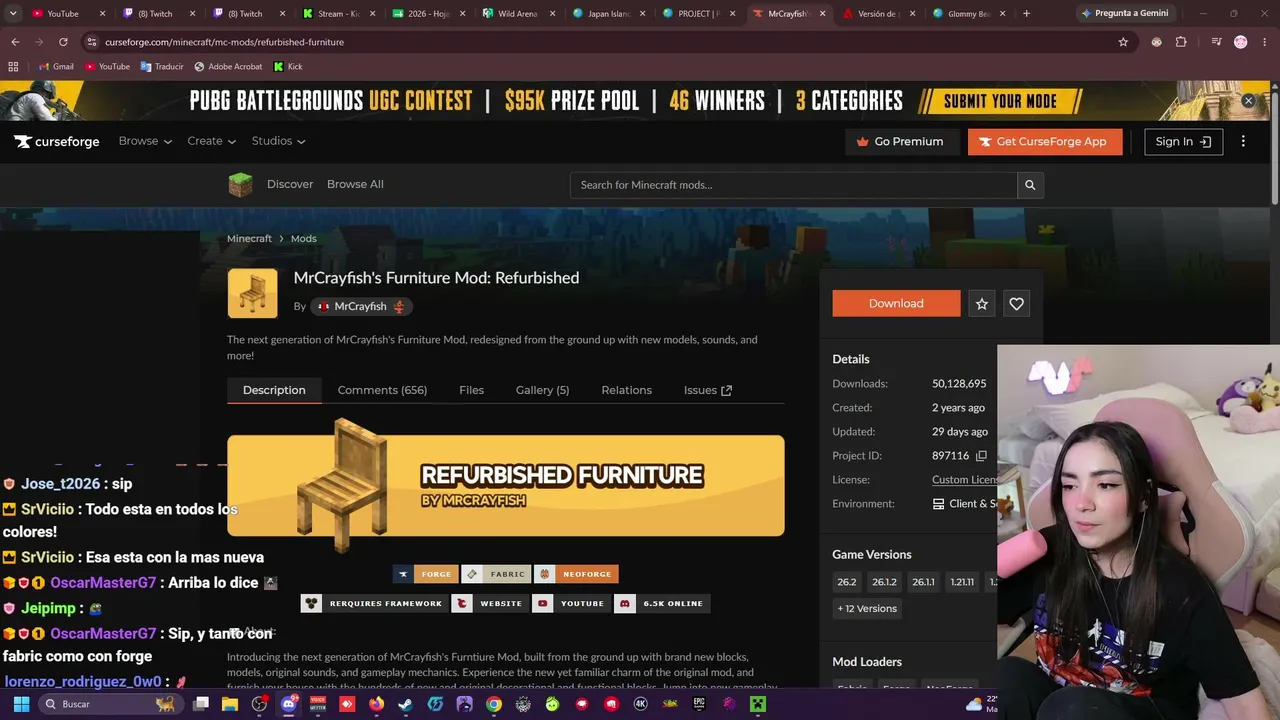Select game version 26.2 tag
The image size is (1280, 720).
[x=847, y=582]
